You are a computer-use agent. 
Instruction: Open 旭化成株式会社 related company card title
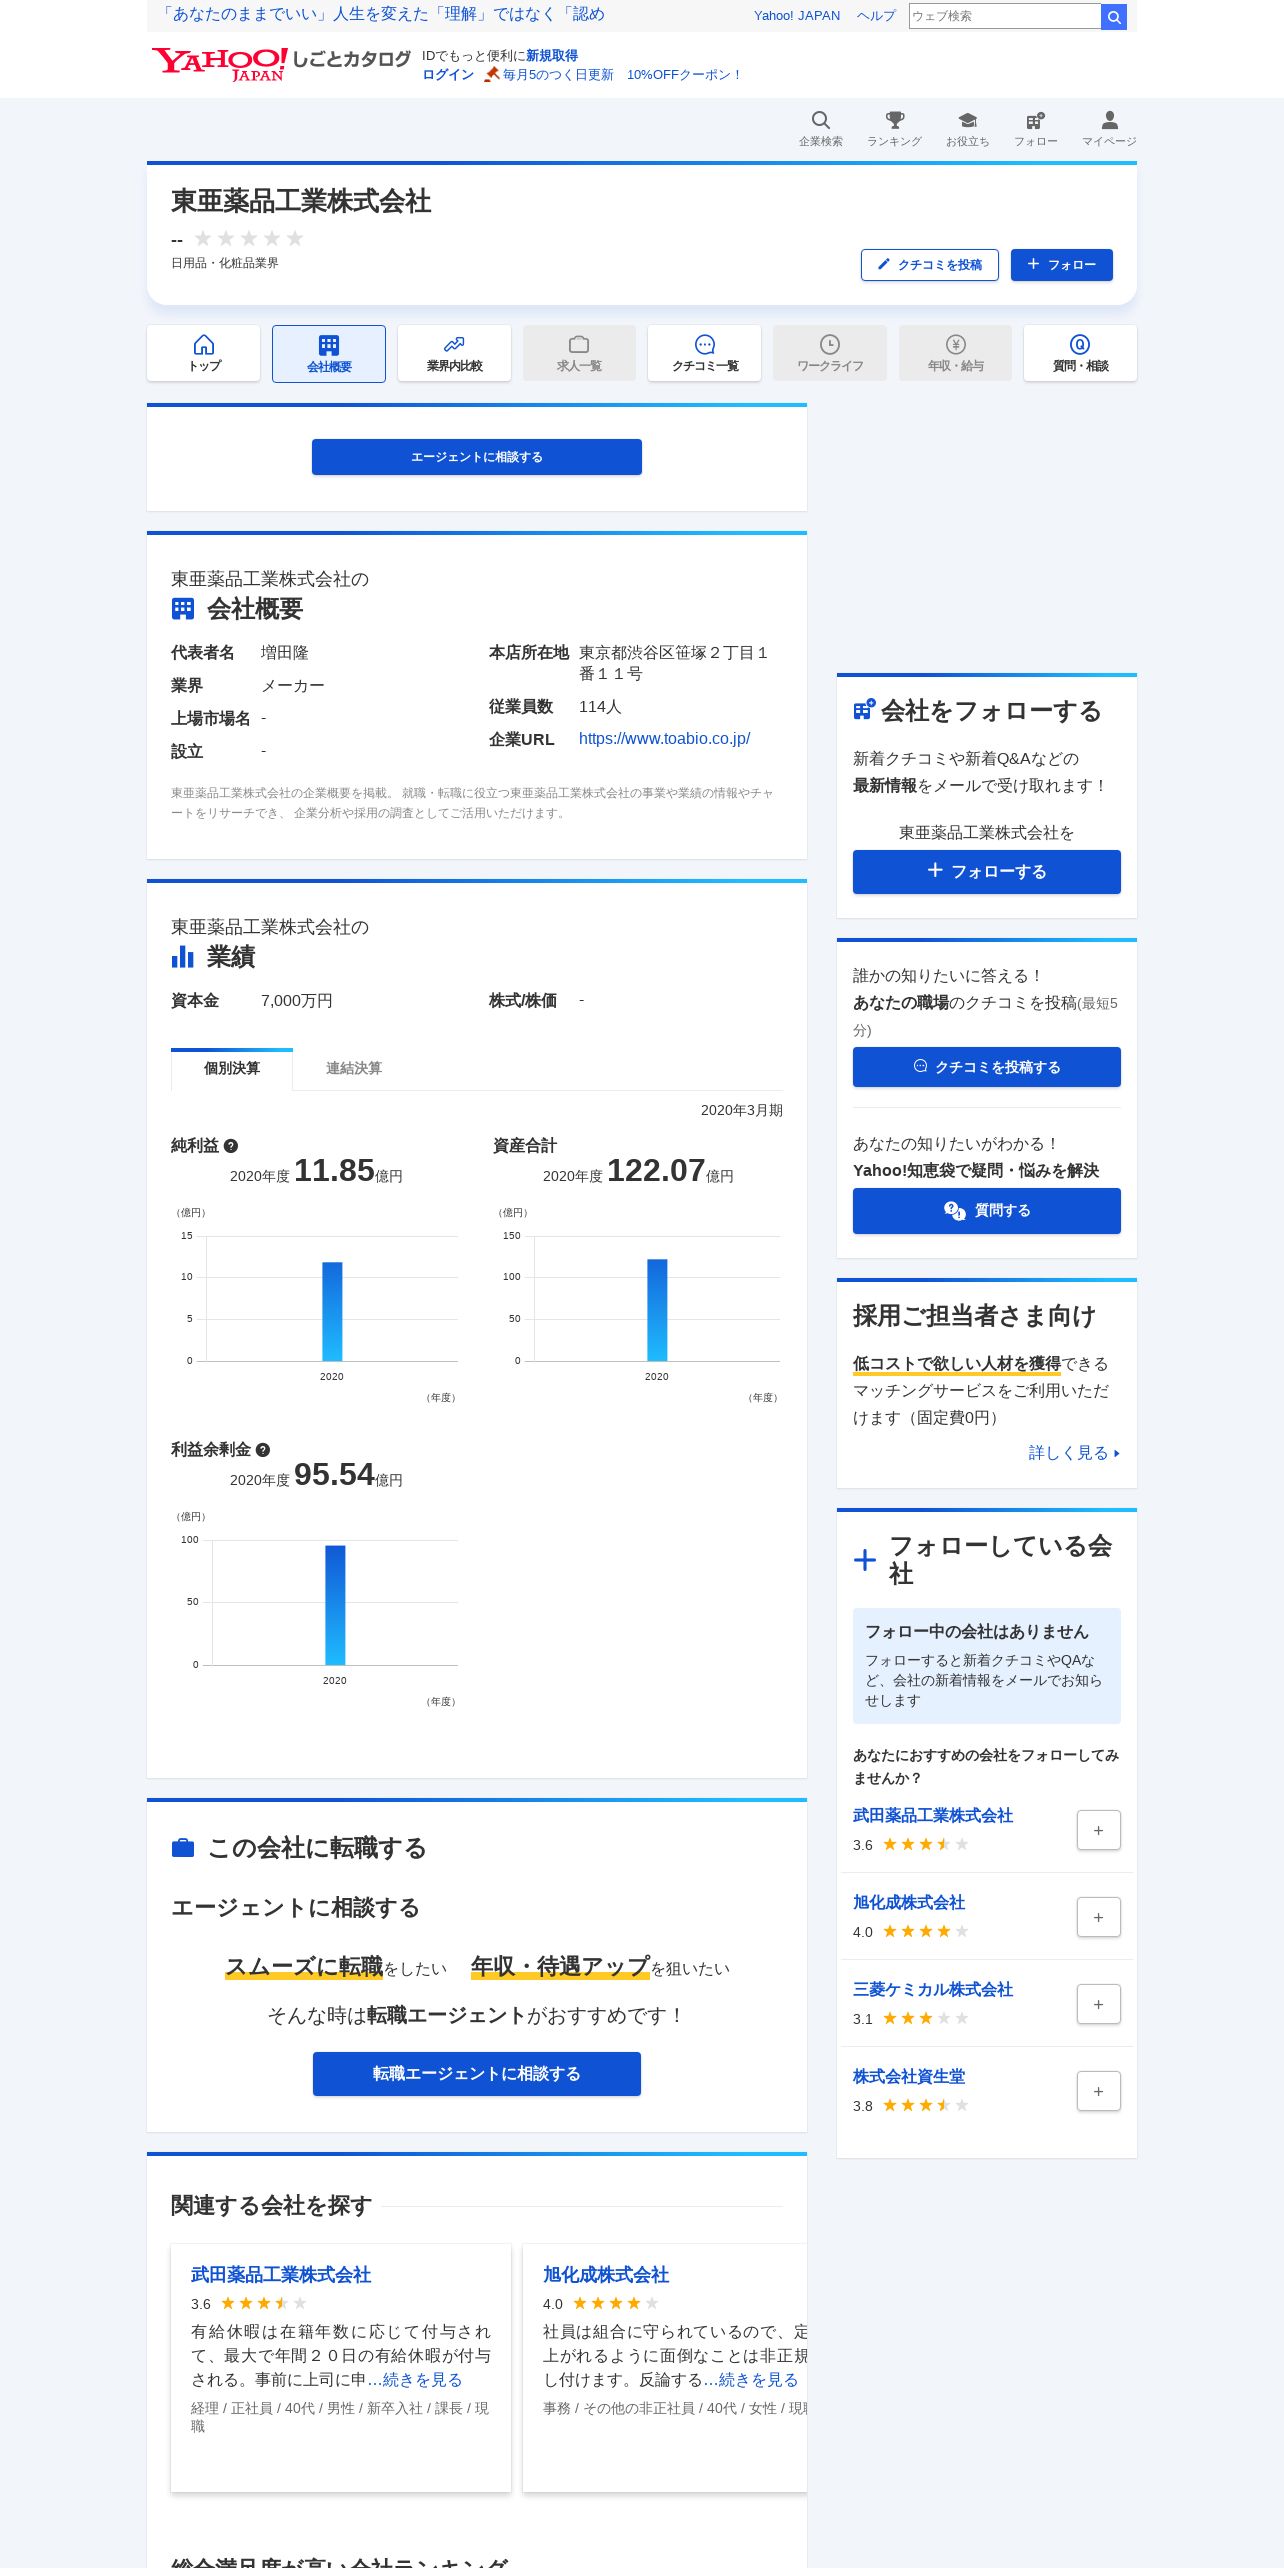606,2275
